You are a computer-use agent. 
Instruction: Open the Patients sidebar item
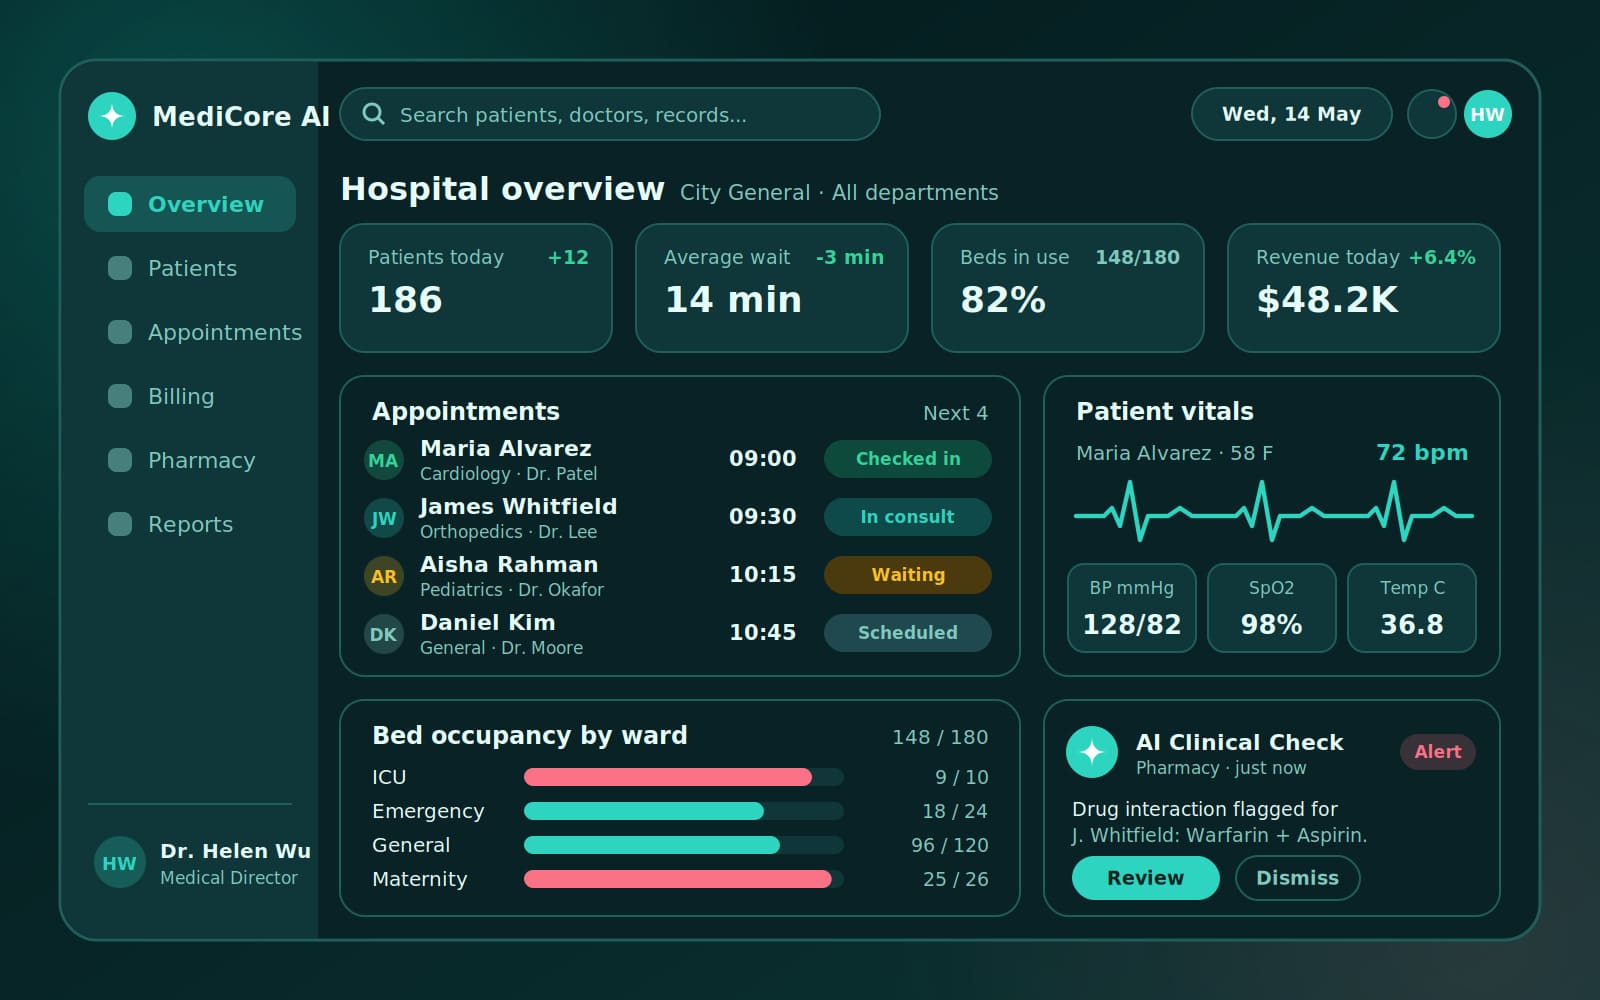coord(190,268)
